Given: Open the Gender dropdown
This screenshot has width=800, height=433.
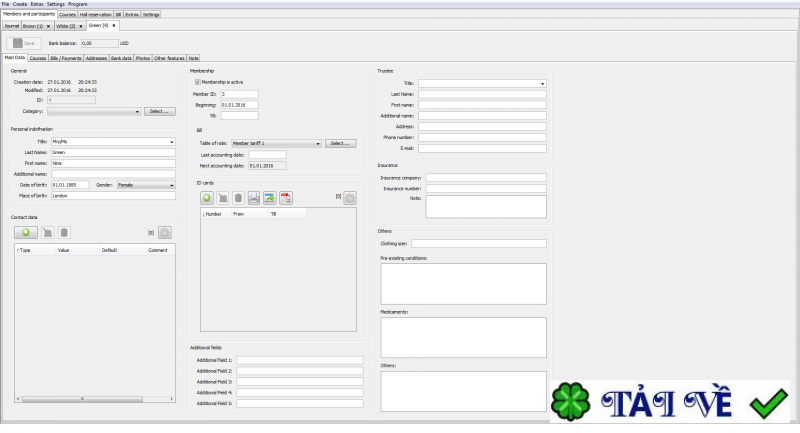Looking at the screenshot, I should click(146, 185).
